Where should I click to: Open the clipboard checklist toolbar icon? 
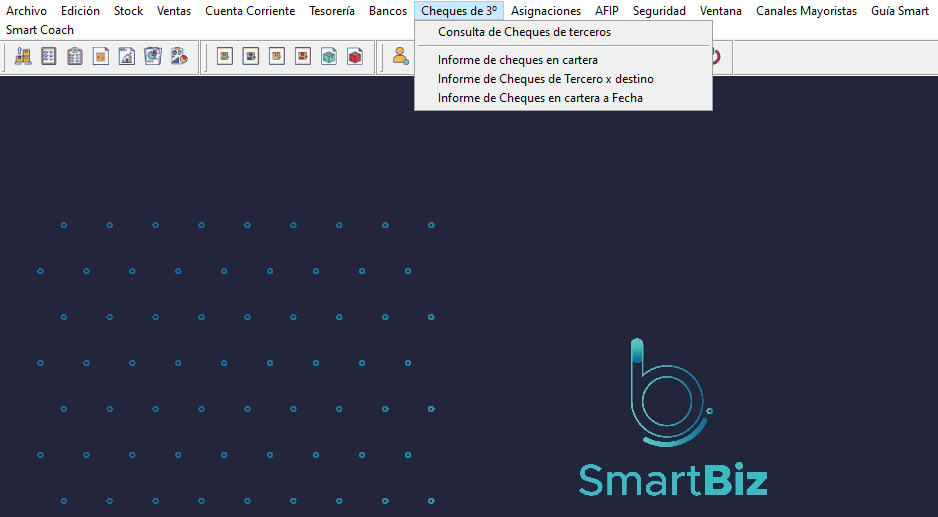point(75,57)
